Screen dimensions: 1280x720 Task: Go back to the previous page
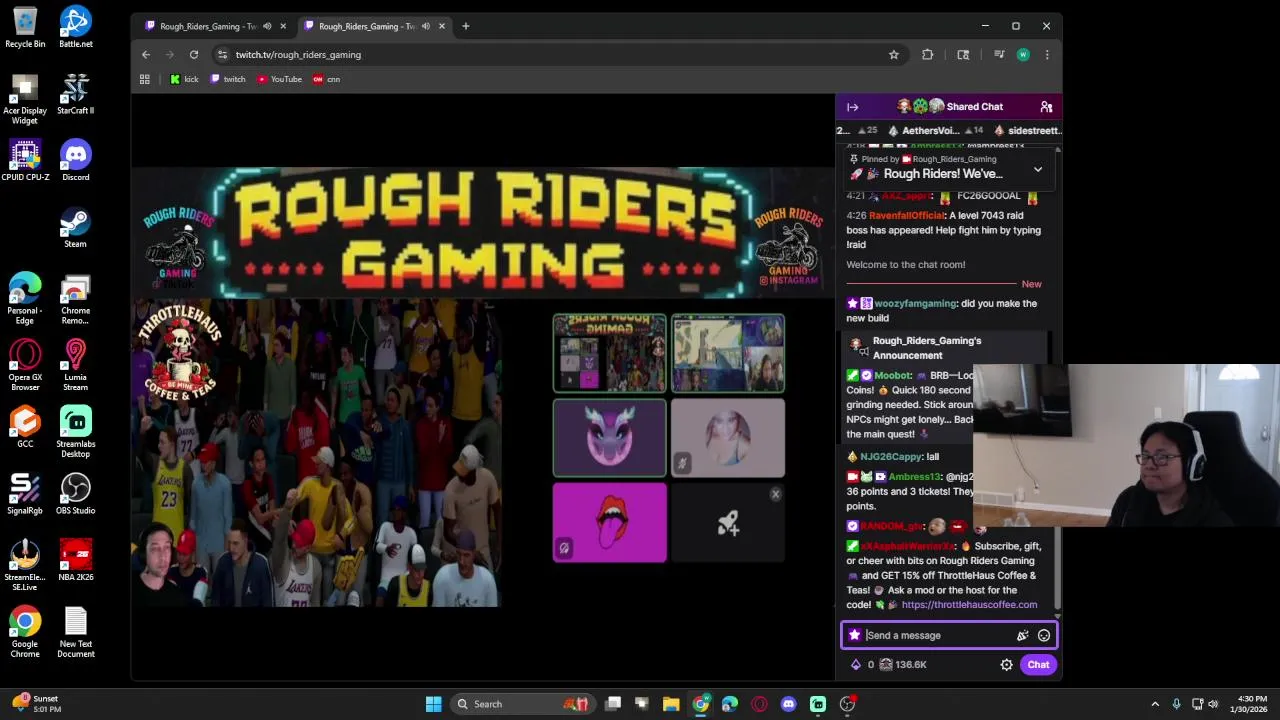pos(146,55)
